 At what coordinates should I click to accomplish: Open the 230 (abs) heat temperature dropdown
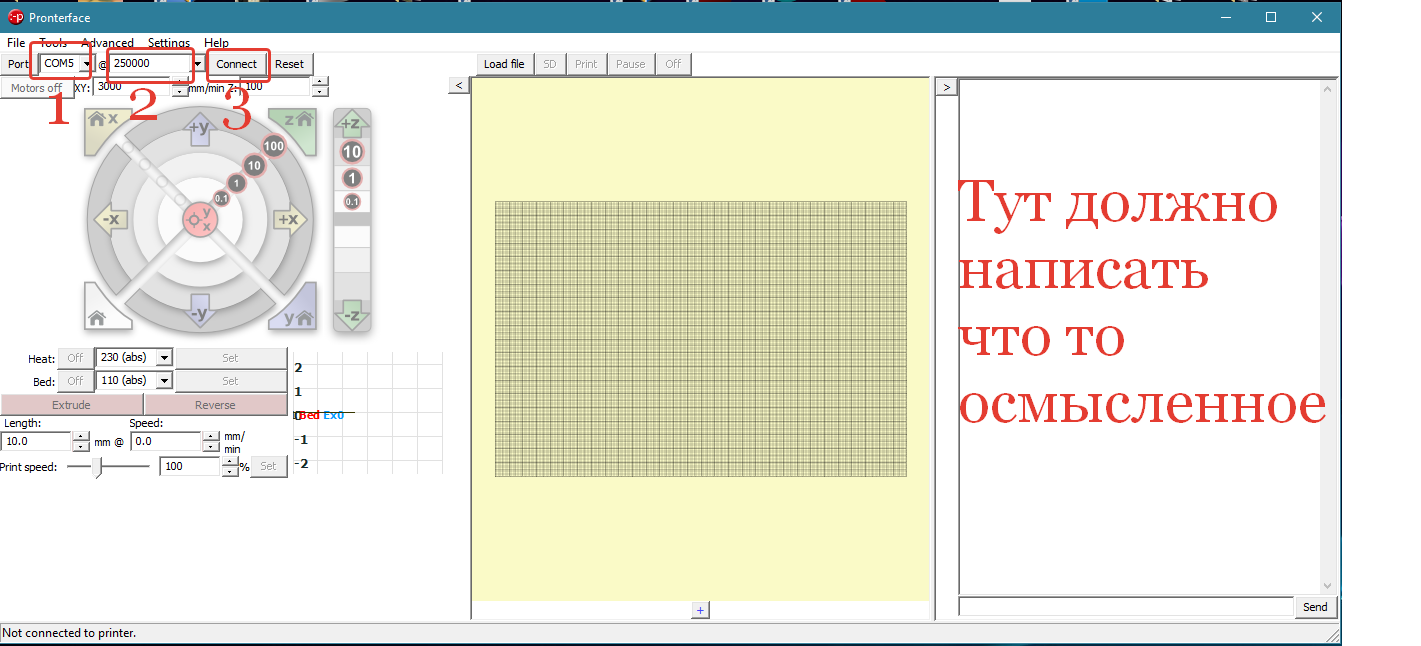165,357
